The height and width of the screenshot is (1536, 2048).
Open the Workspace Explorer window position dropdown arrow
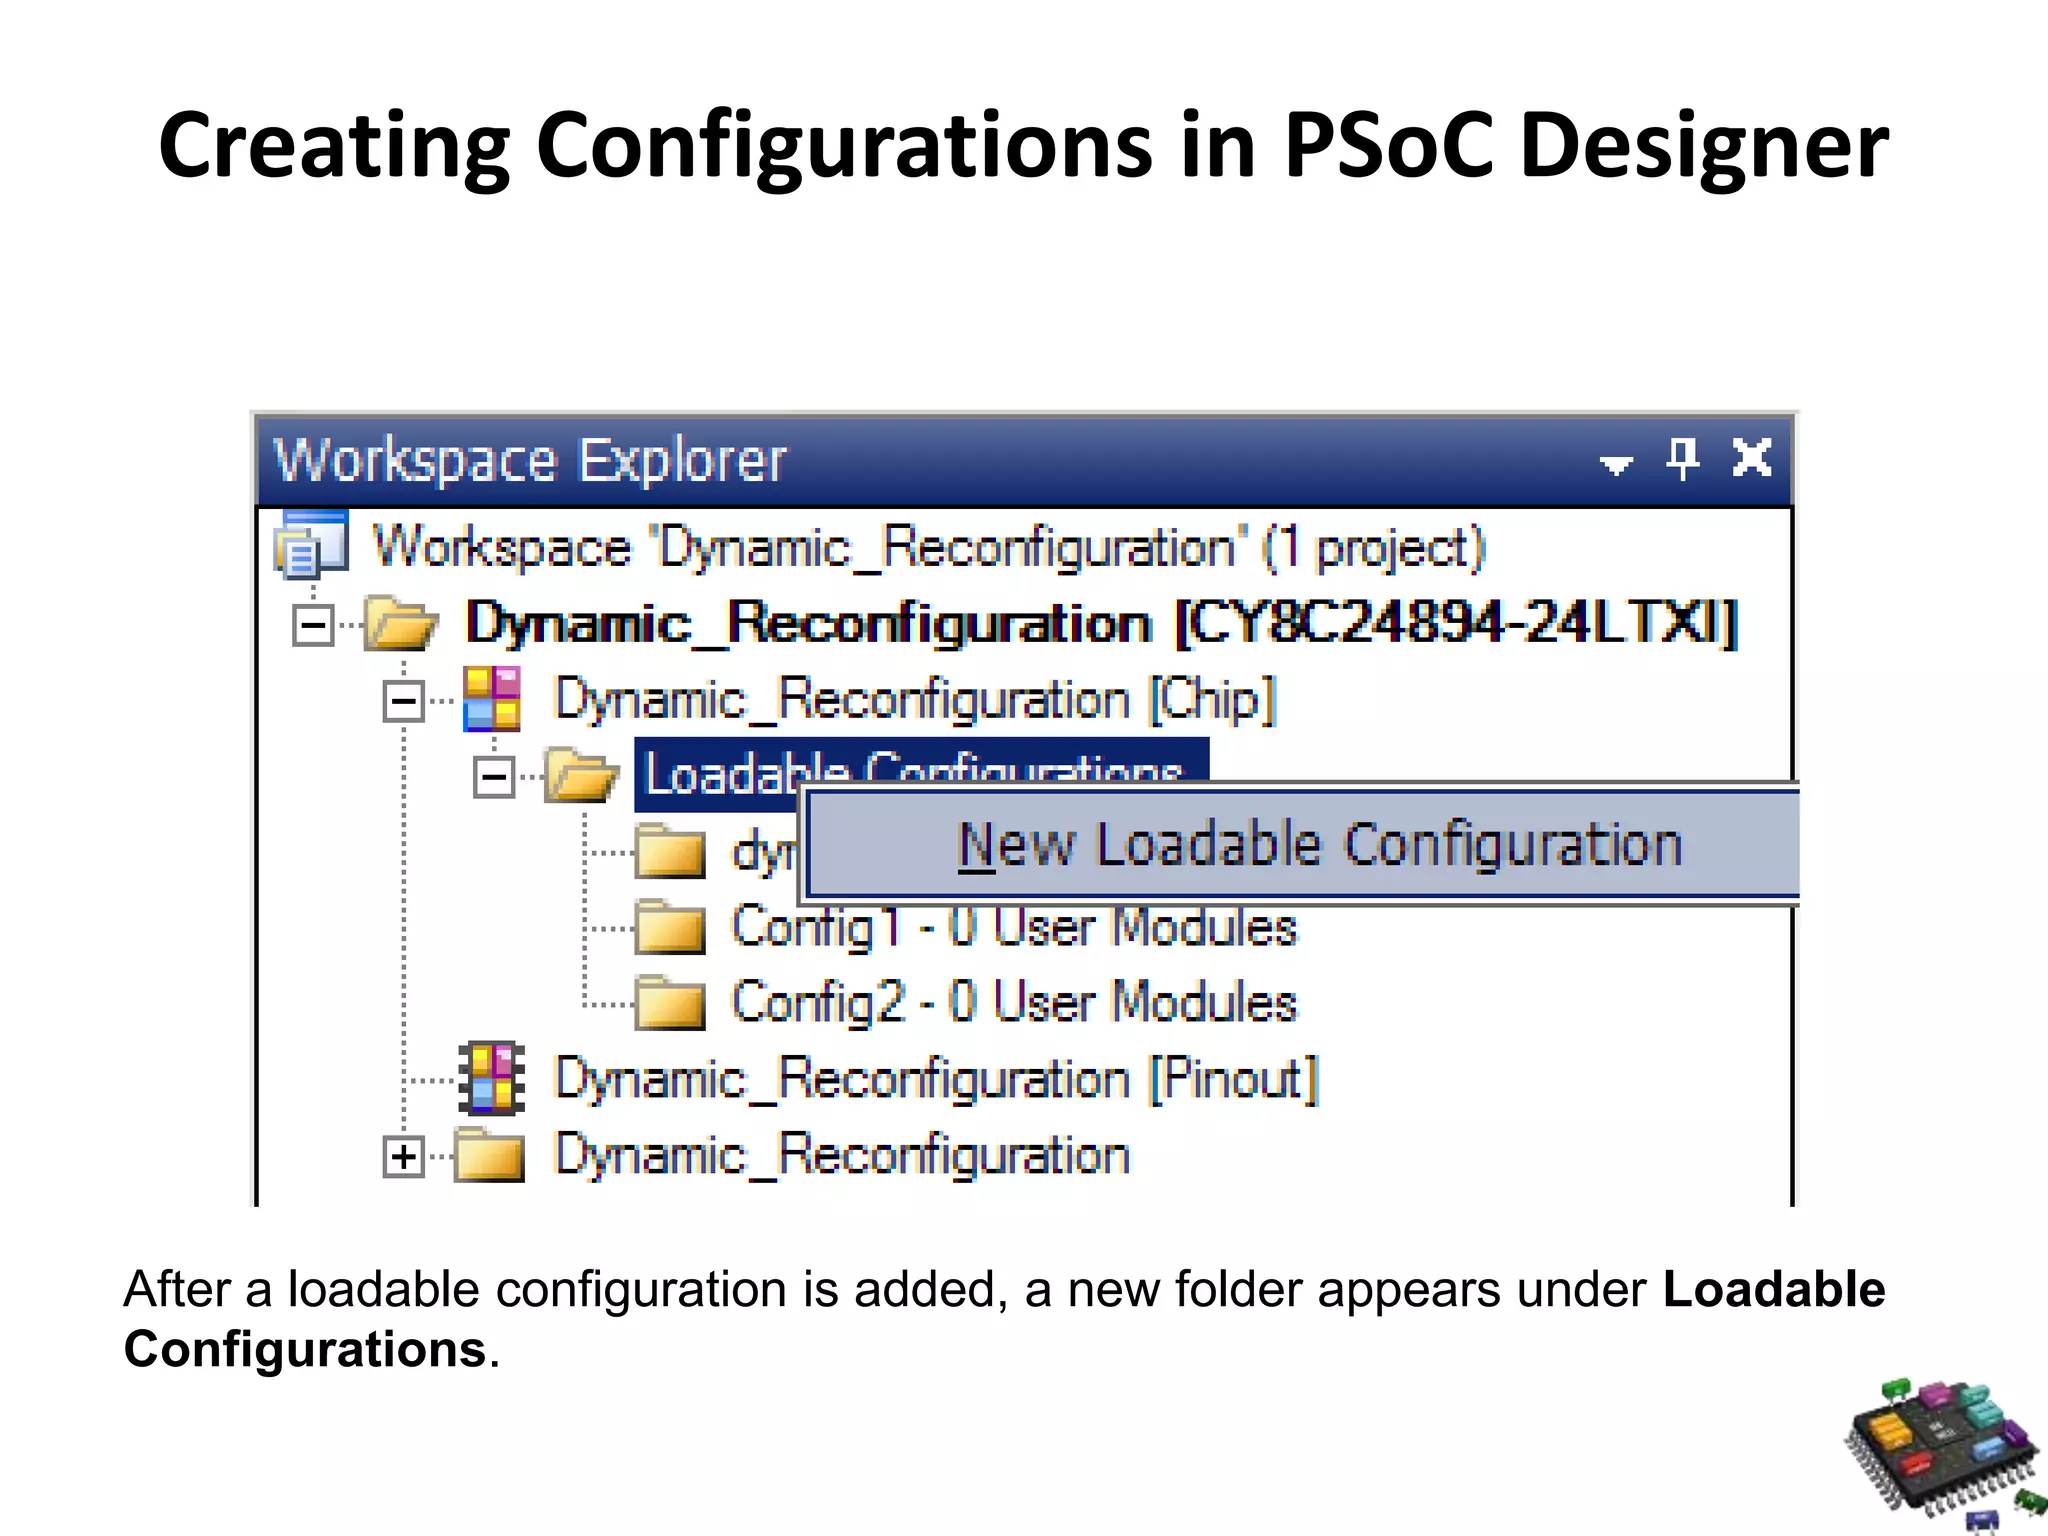[1616, 464]
